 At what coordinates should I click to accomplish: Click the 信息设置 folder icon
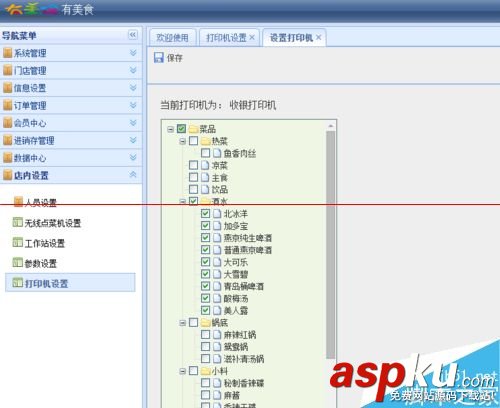(x=7, y=88)
